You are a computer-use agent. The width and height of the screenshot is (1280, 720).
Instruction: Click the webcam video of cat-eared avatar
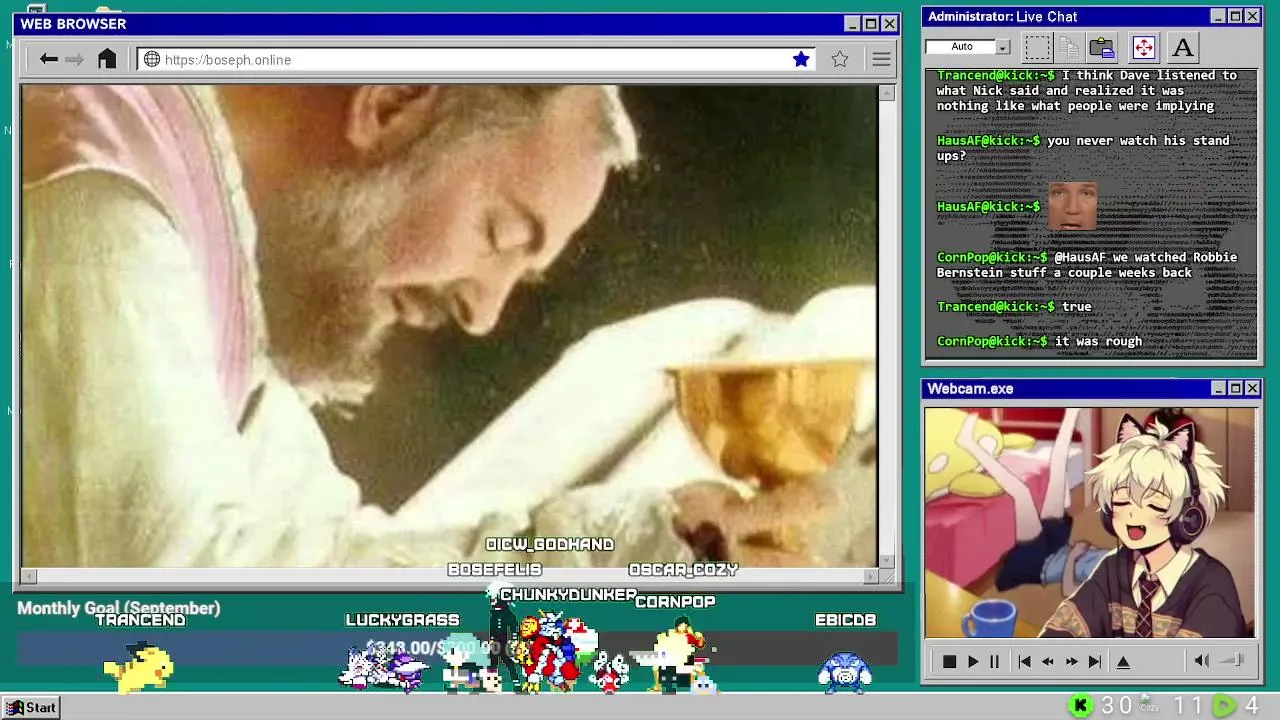pos(1090,522)
